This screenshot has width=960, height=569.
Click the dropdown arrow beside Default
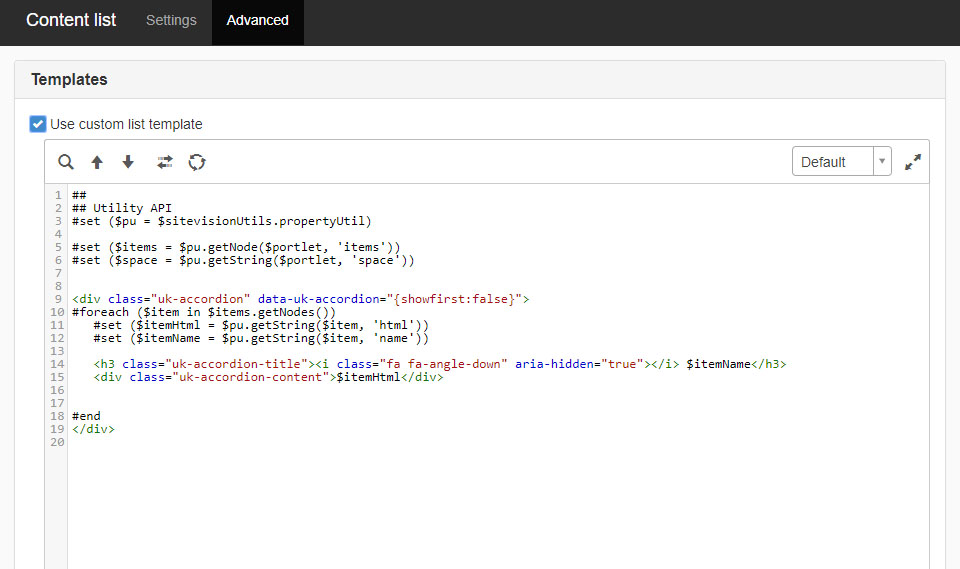[x=881, y=162]
